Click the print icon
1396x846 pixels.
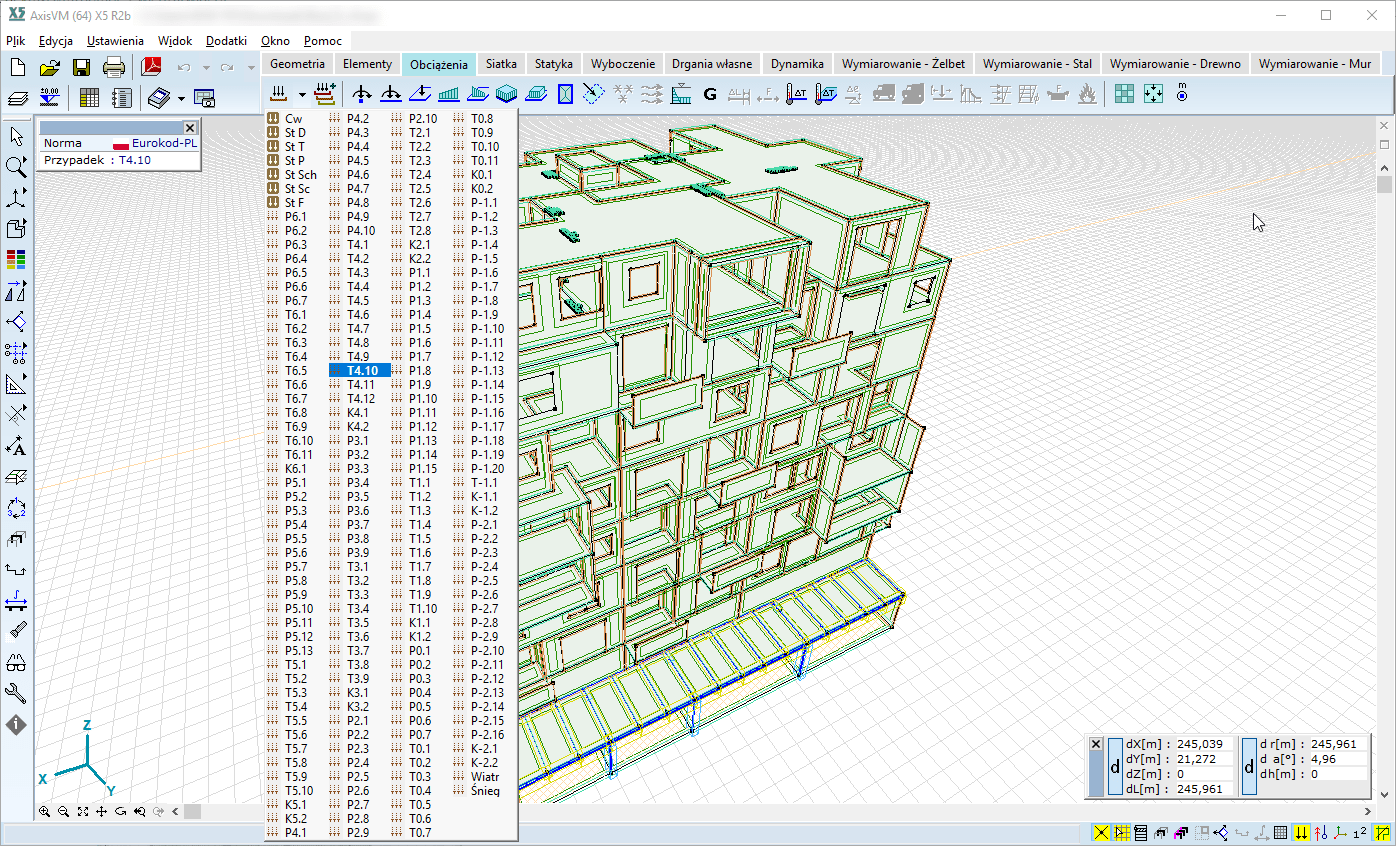(x=114, y=68)
